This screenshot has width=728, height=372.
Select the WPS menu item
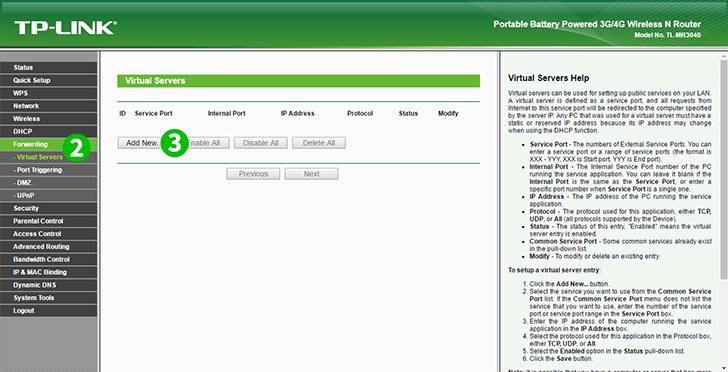coord(49,93)
